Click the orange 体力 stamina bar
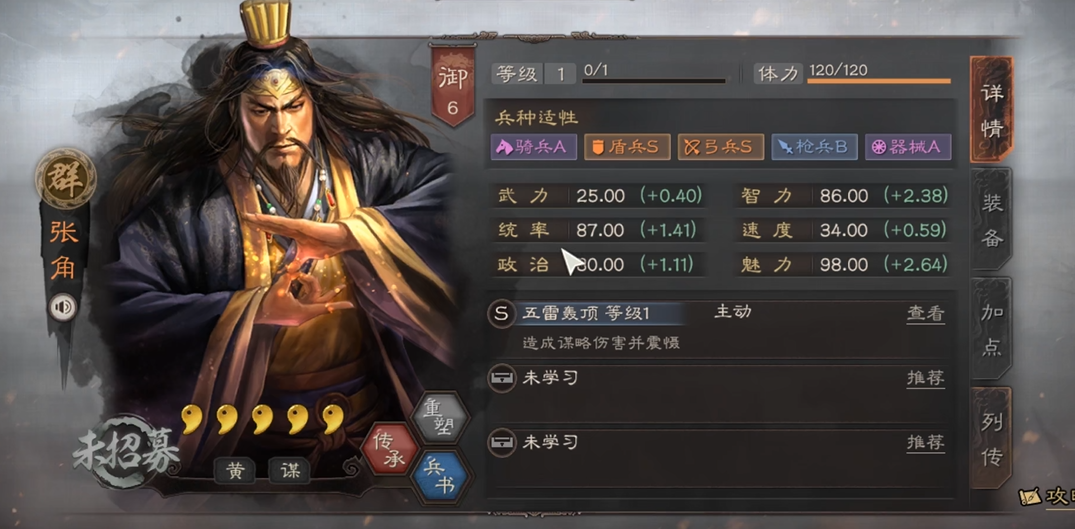Screen dimensions: 1075x529 click(879, 82)
